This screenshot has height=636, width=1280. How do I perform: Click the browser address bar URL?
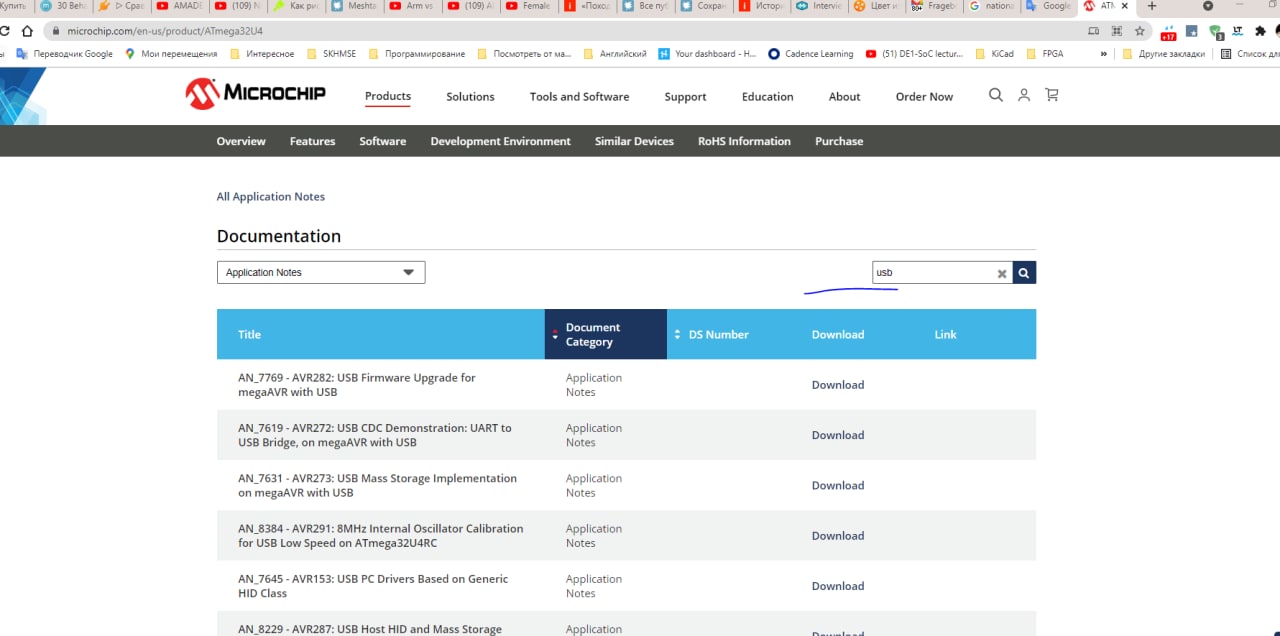165,31
